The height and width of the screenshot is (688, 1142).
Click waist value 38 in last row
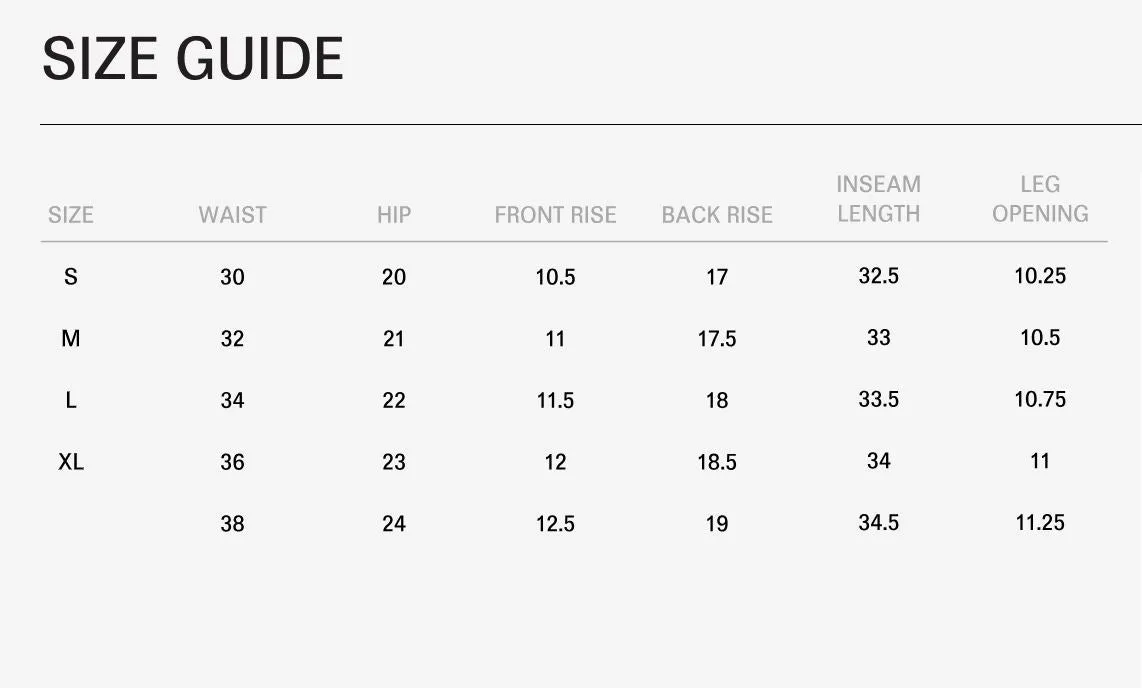[x=232, y=523]
